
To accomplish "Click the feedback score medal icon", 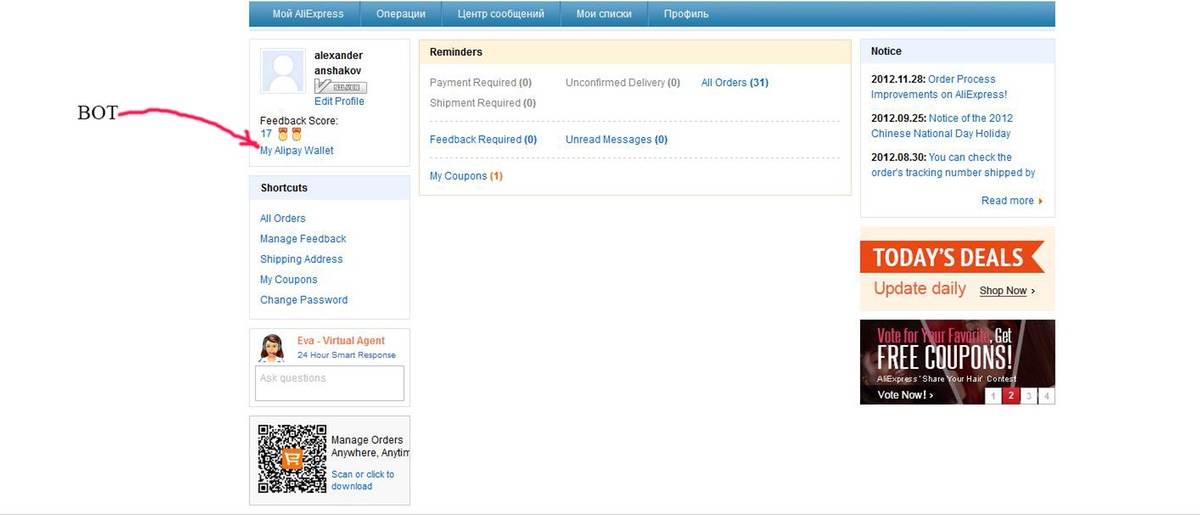I will 283,134.
